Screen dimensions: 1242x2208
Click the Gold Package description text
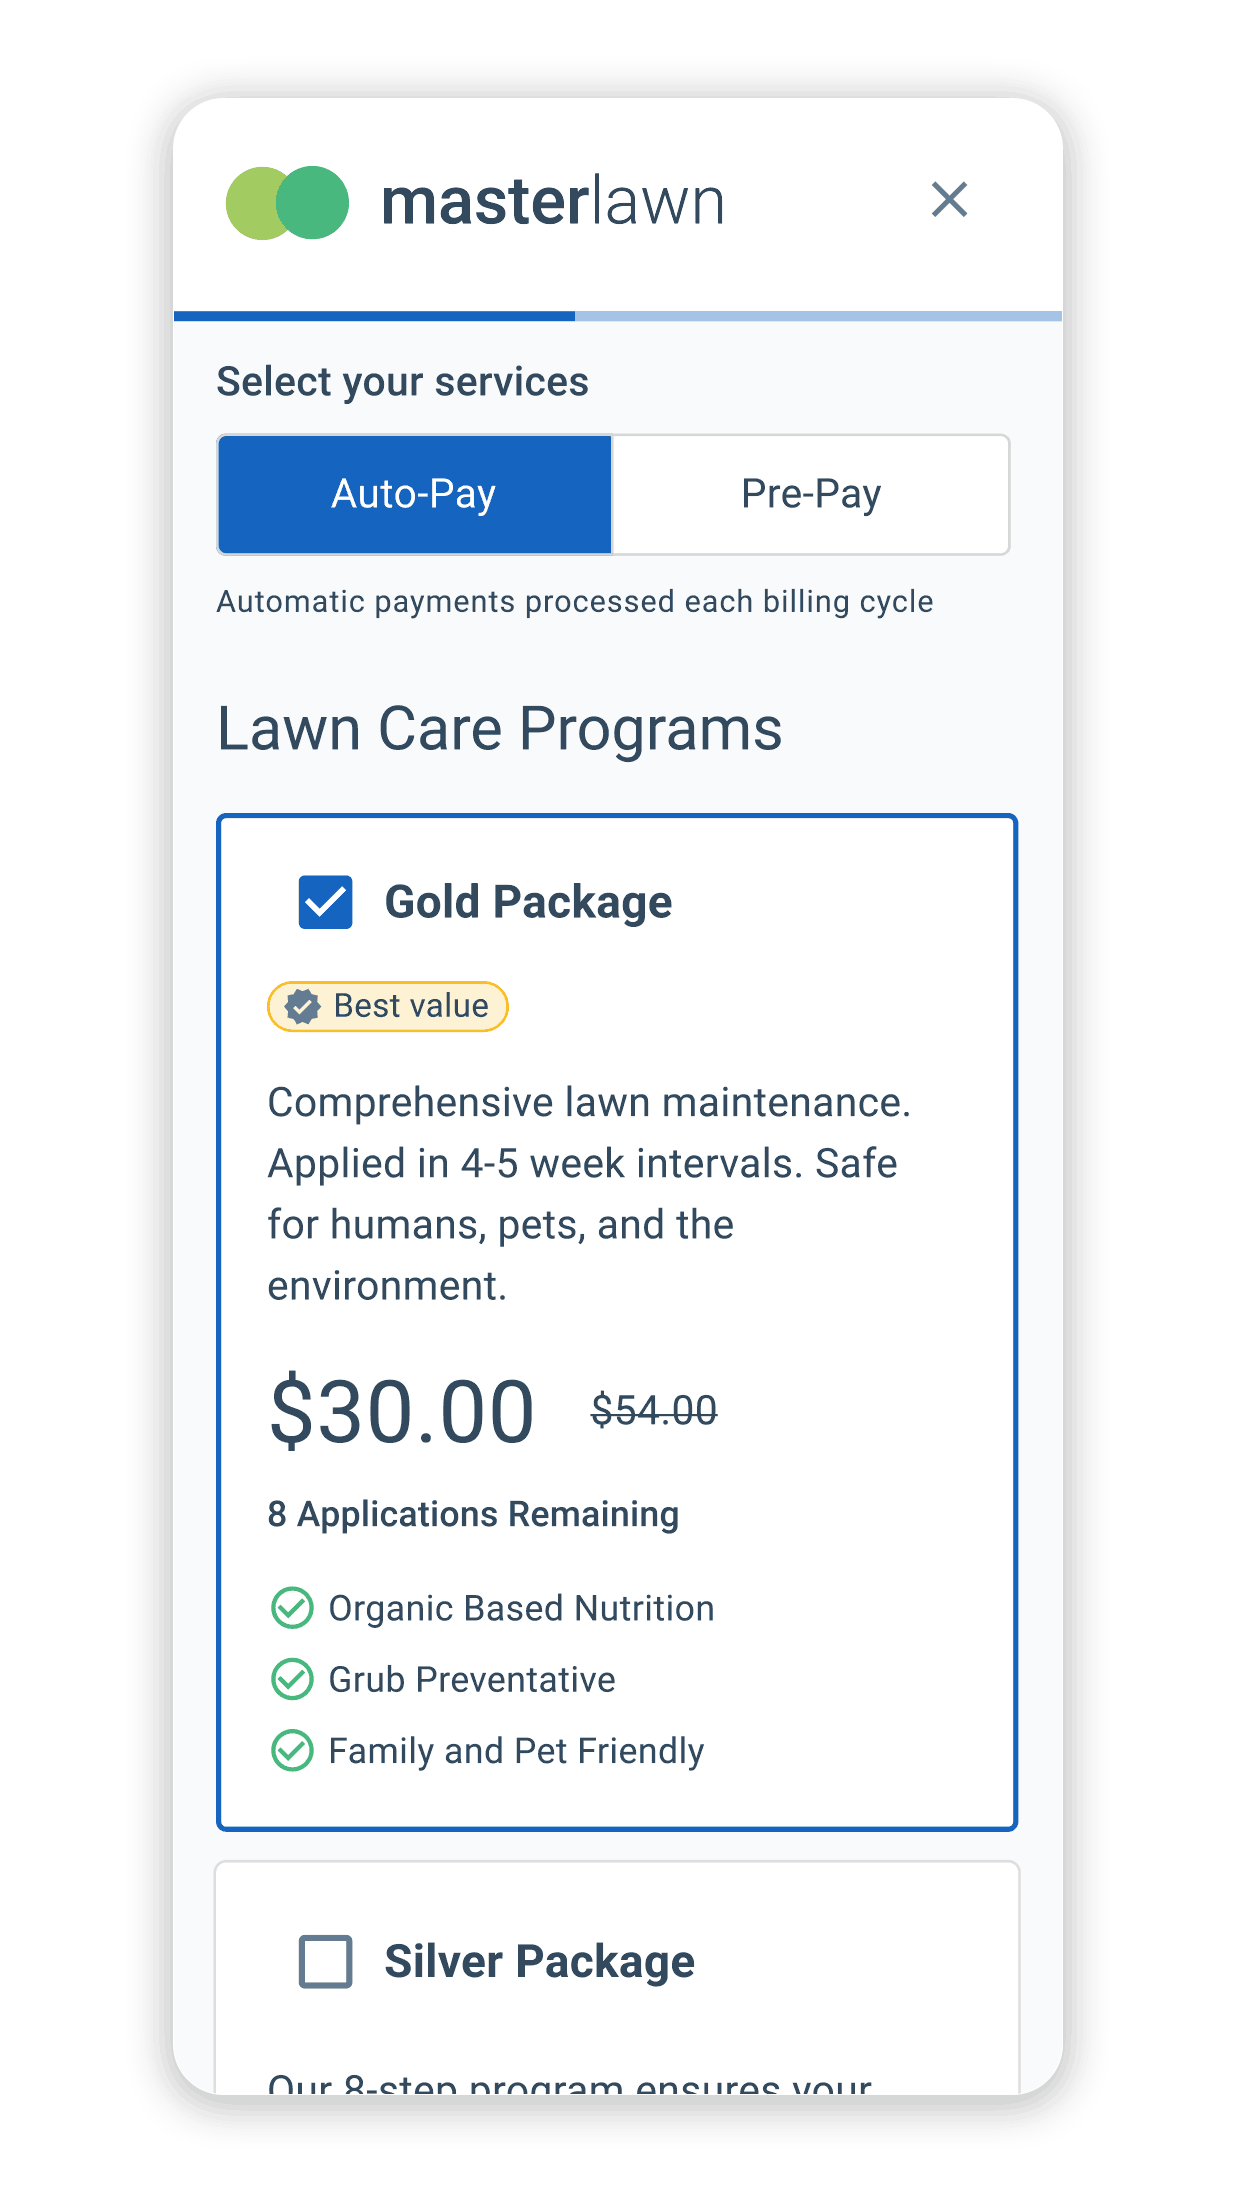point(589,1194)
